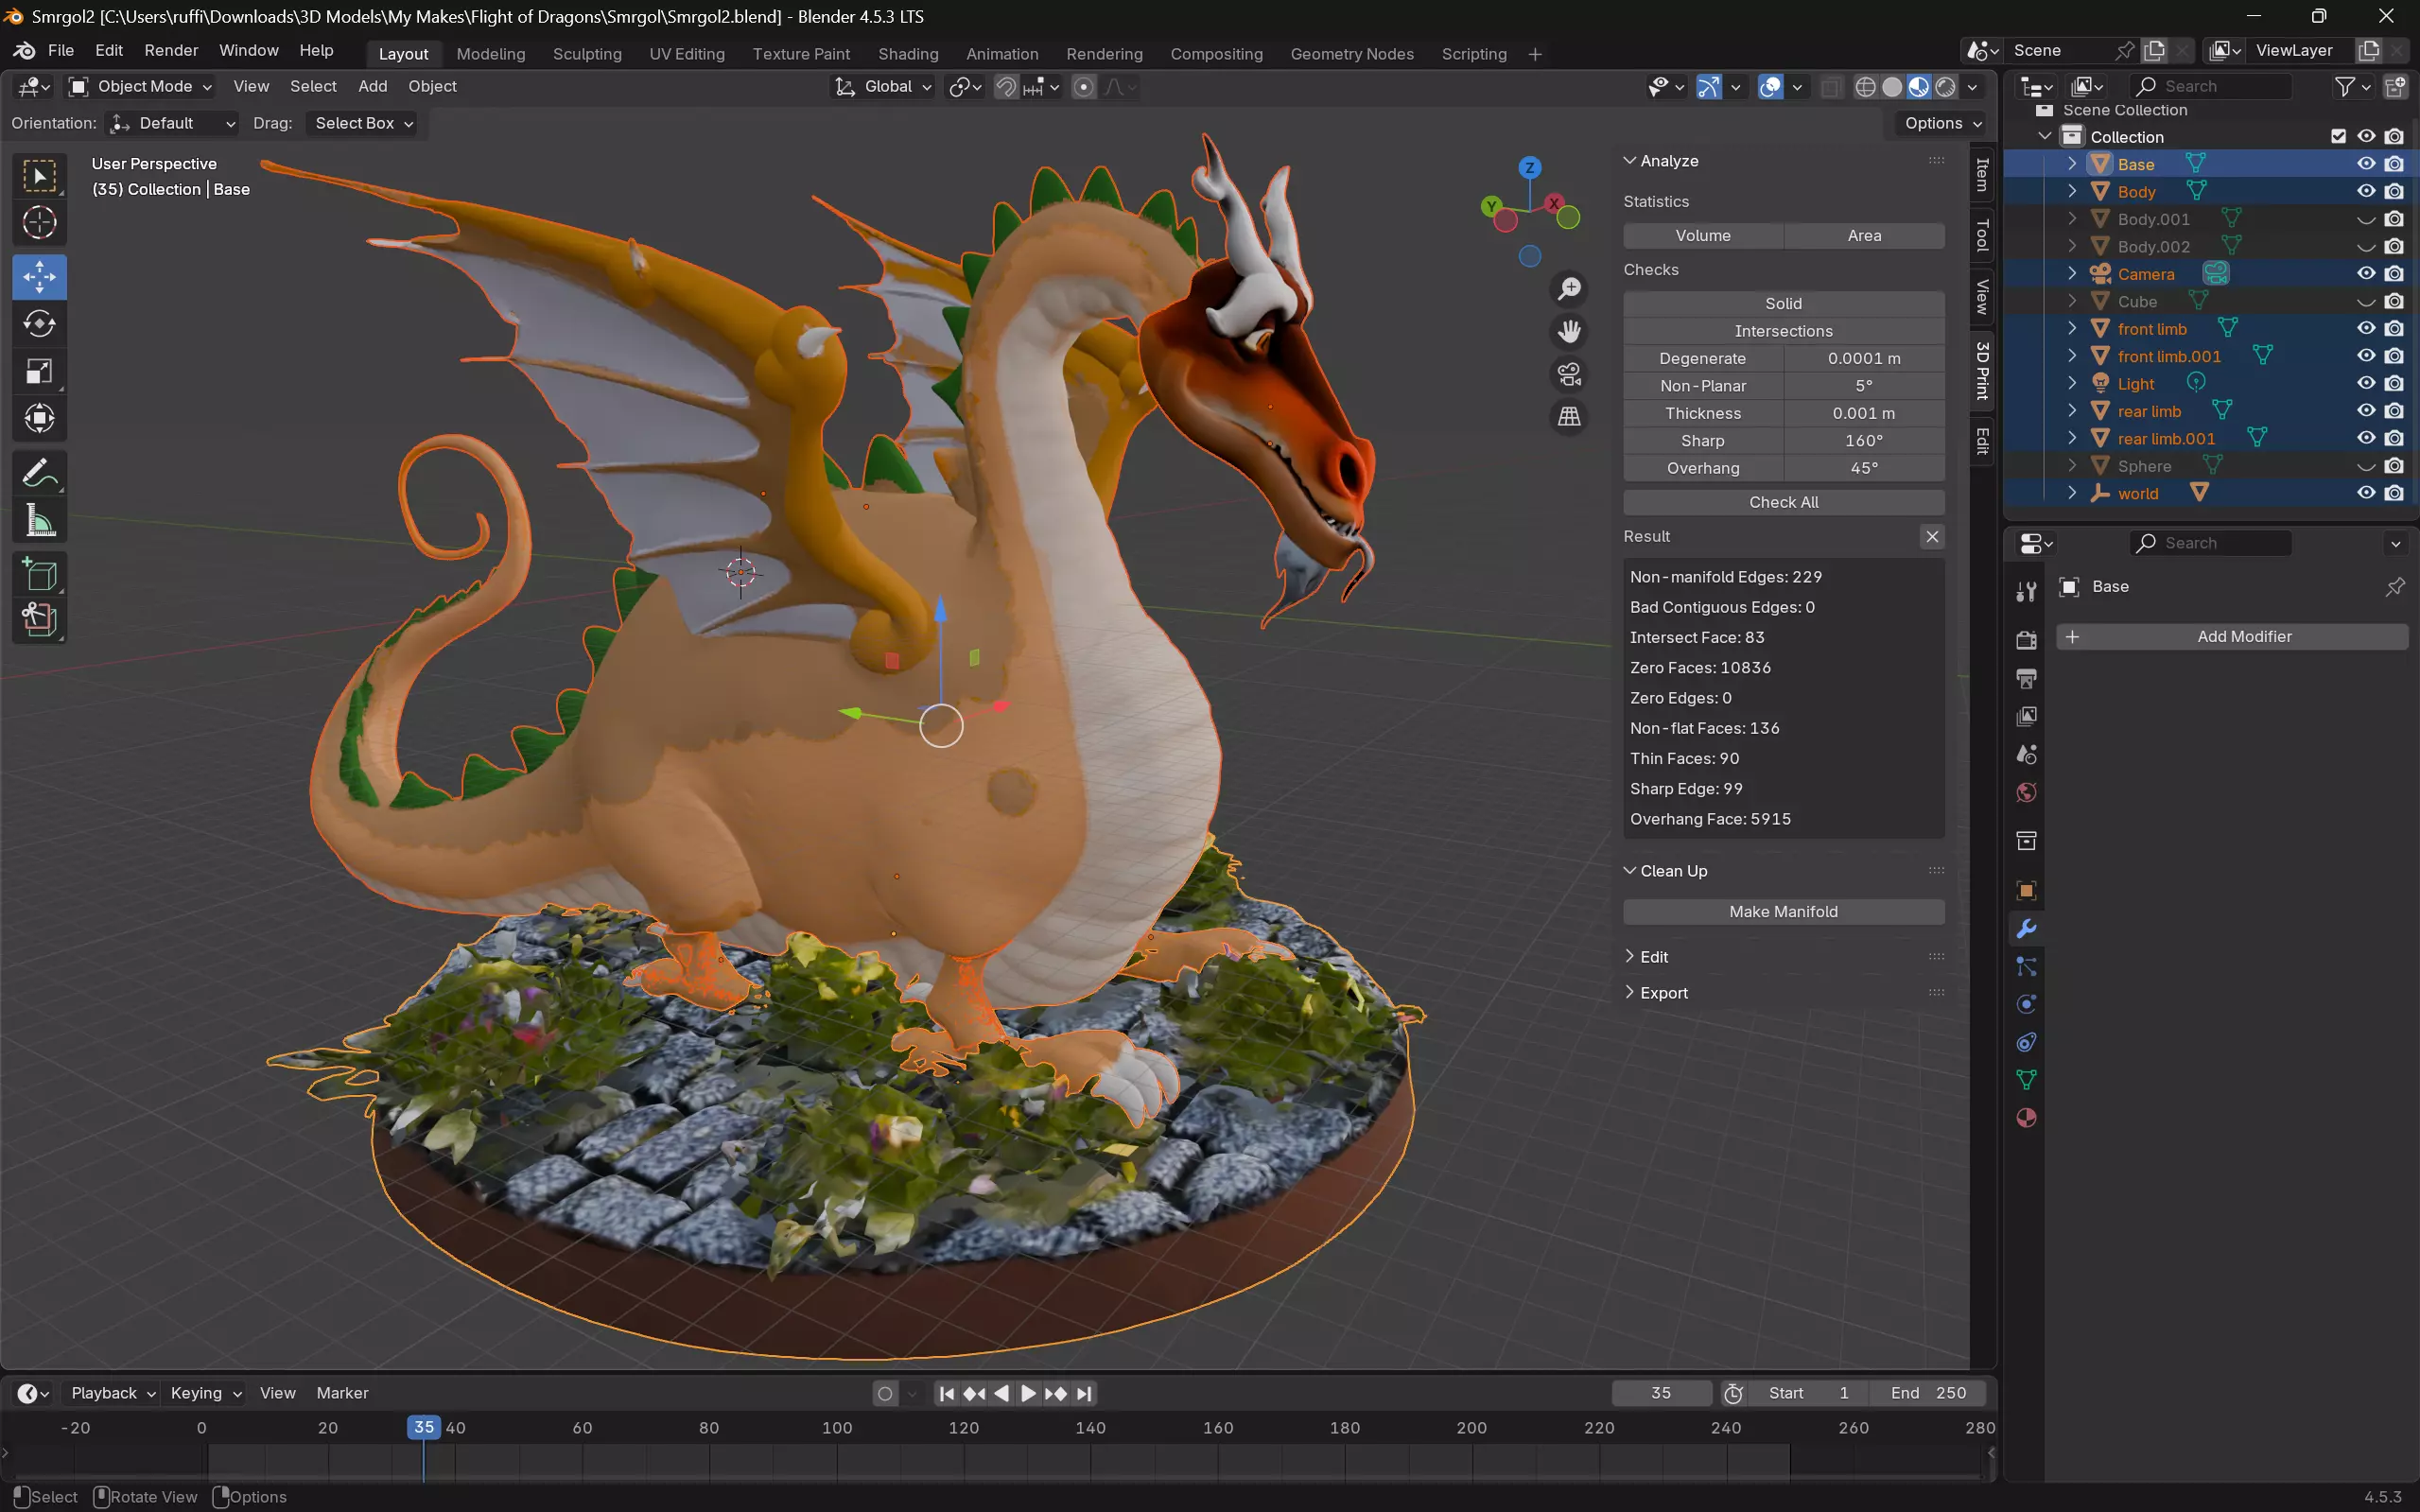Switch to Shading workspace tab

tap(908, 54)
